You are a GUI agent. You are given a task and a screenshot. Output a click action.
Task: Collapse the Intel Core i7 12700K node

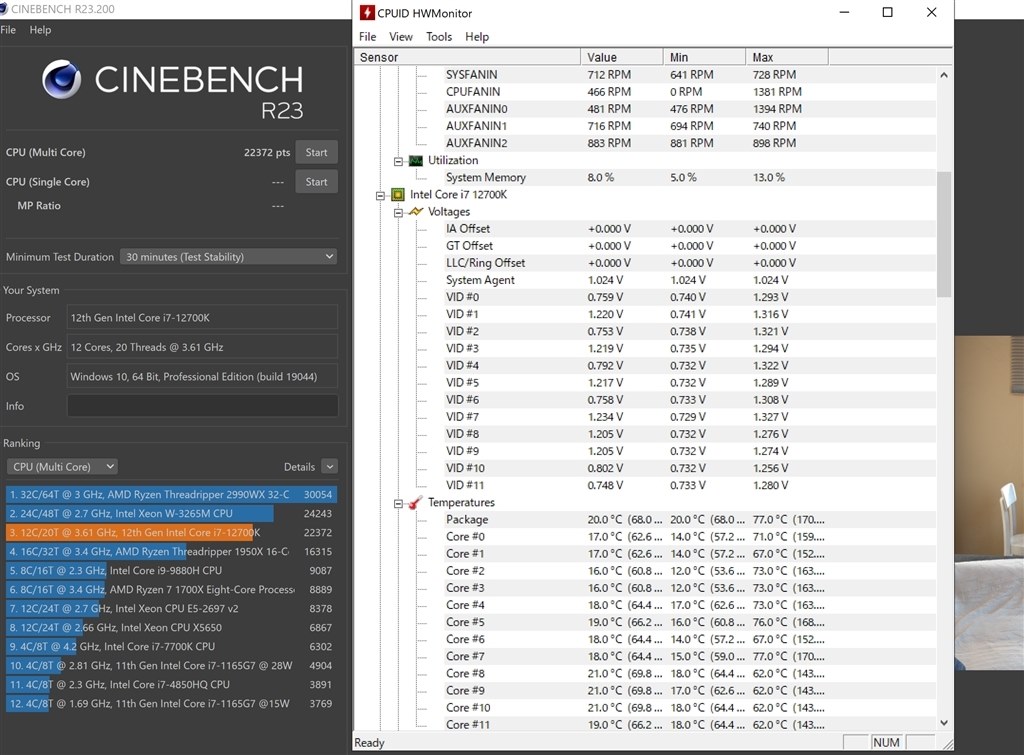(381, 195)
